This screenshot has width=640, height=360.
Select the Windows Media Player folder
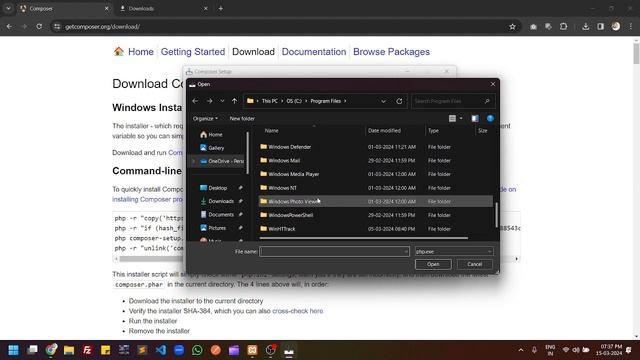pos(376,174)
